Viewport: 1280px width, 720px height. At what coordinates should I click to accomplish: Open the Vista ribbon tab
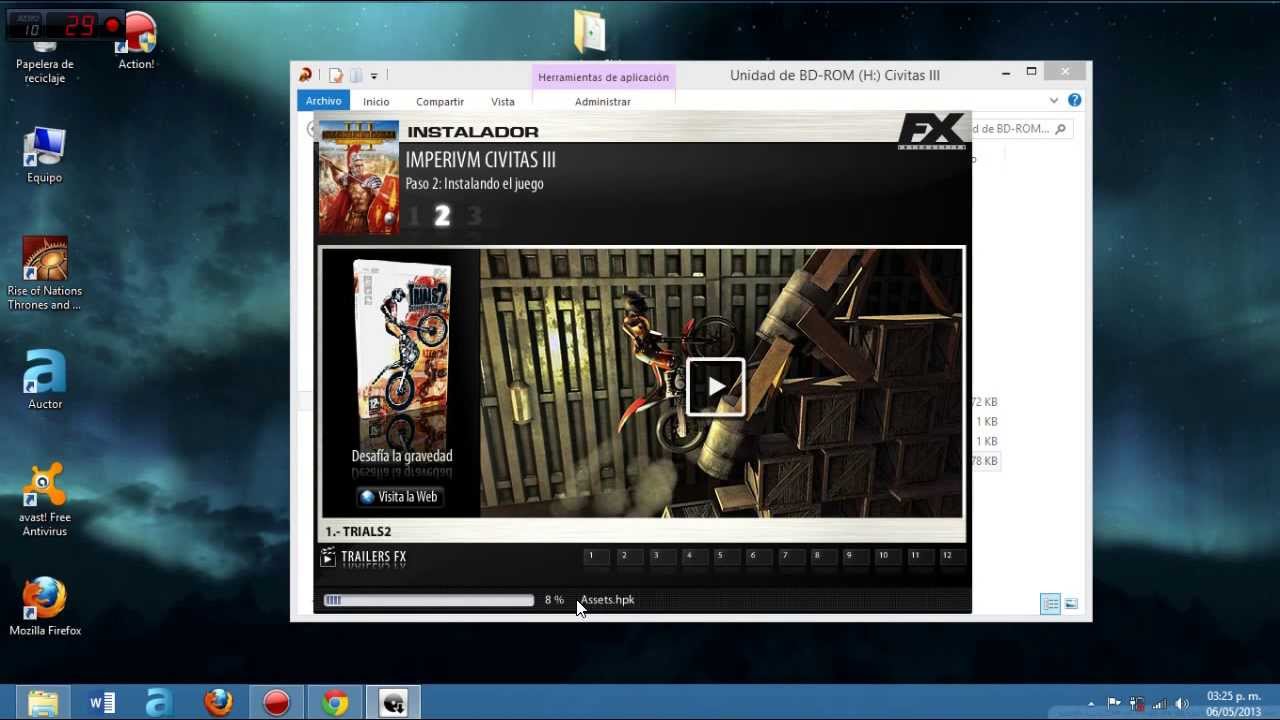pos(503,102)
